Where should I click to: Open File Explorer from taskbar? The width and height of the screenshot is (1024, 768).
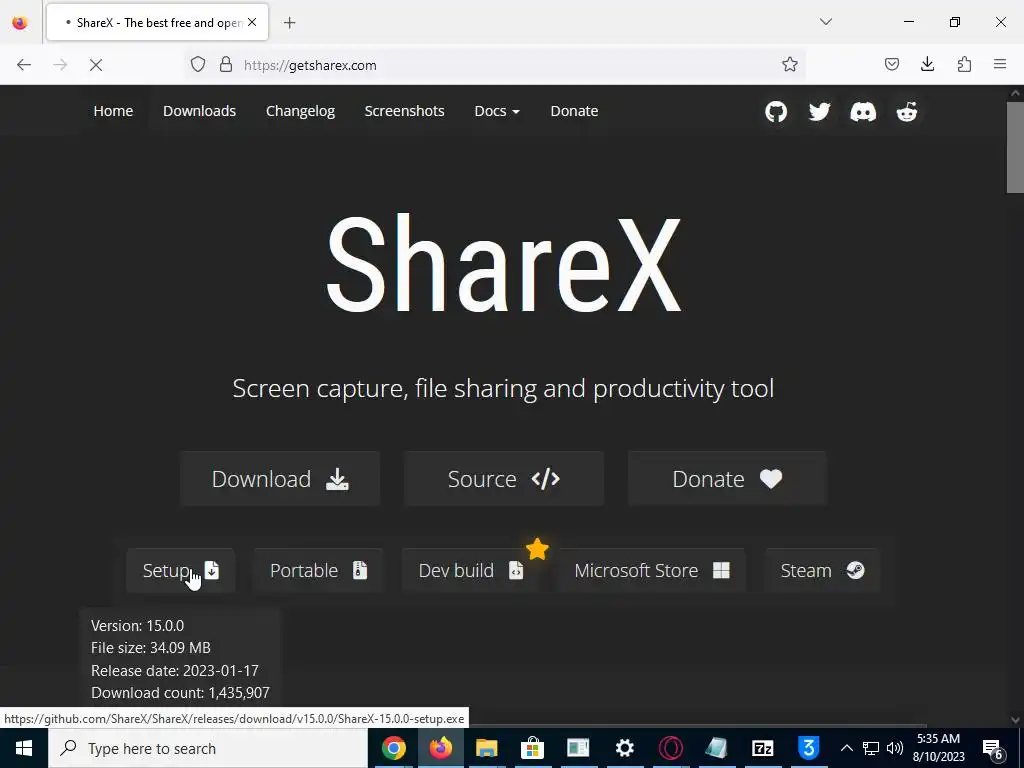(487, 748)
